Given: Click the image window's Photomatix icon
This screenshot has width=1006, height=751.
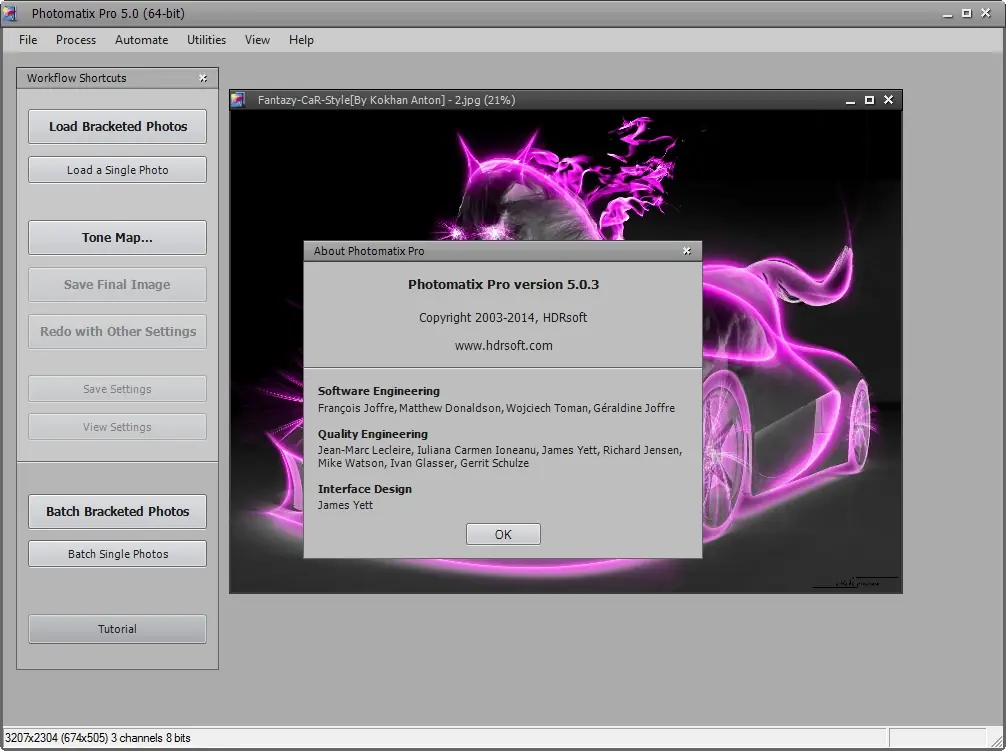Looking at the screenshot, I should tap(239, 100).
